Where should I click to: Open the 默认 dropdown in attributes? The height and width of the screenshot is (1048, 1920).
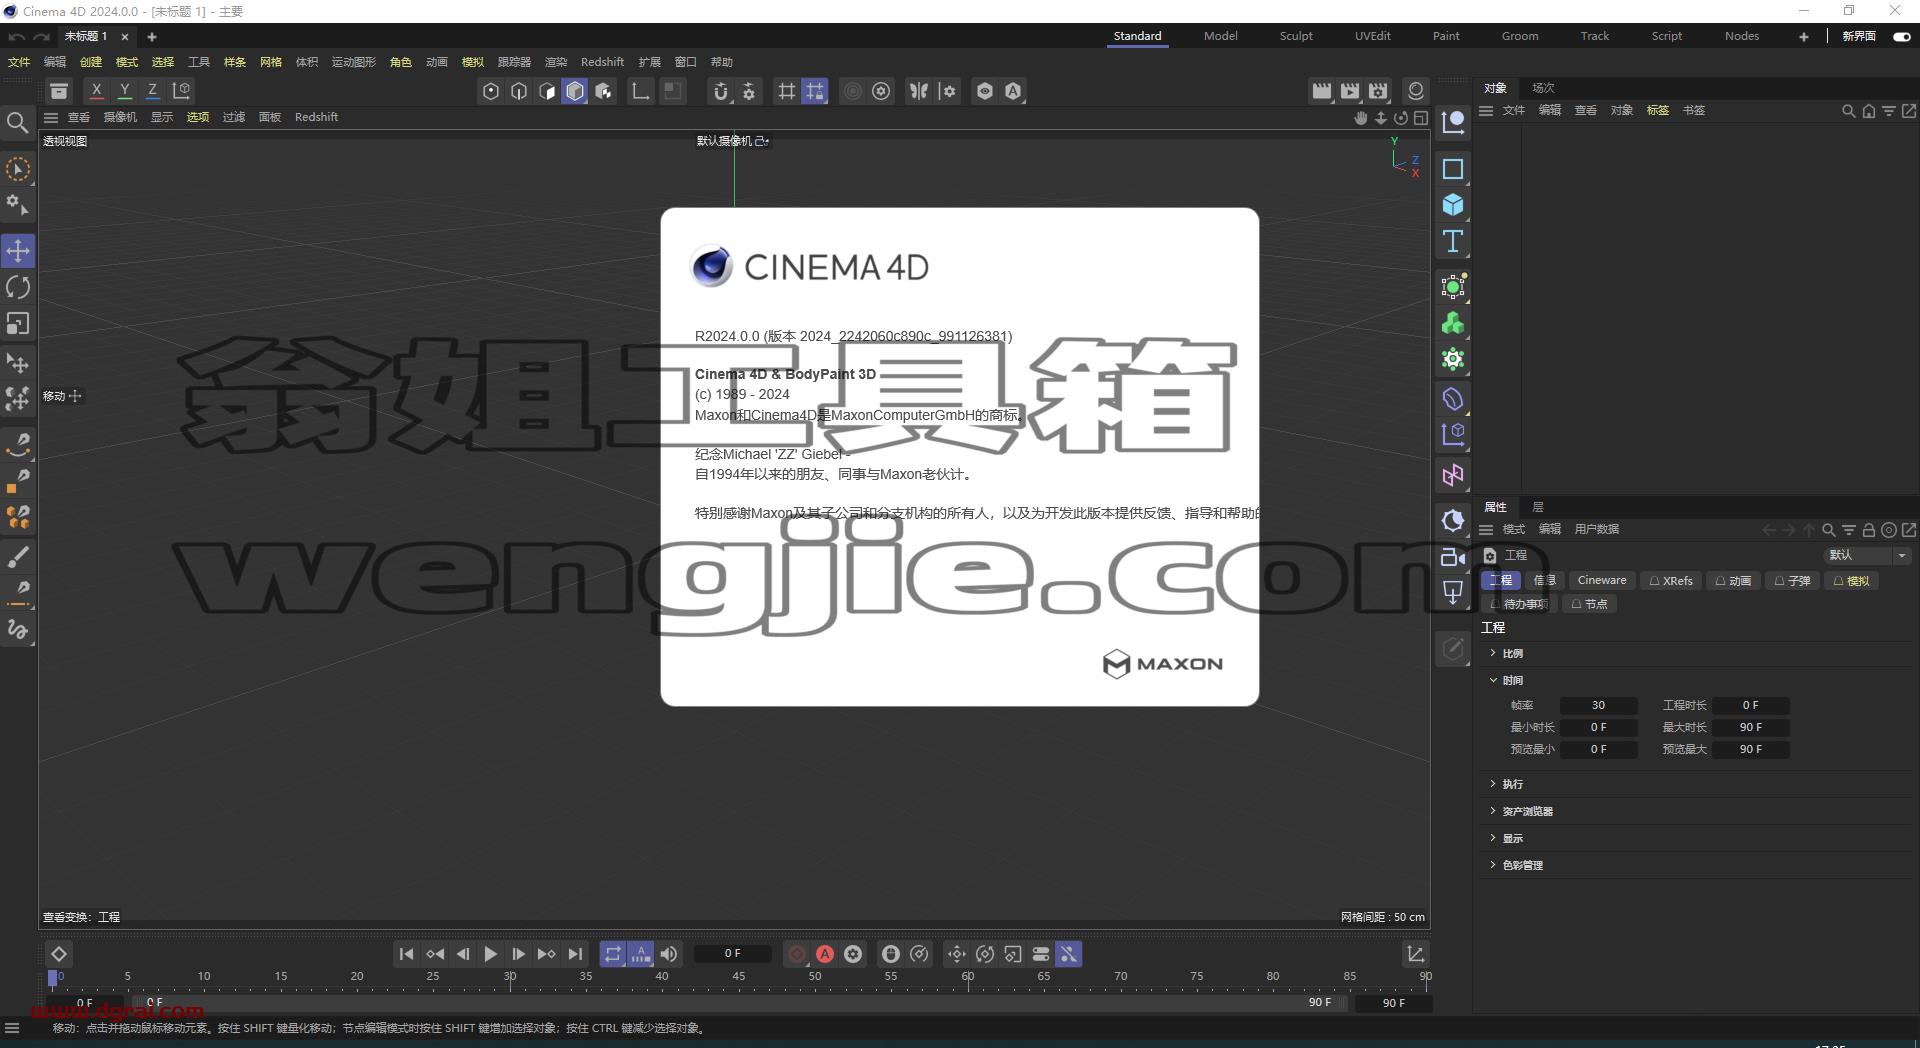(x=1867, y=555)
